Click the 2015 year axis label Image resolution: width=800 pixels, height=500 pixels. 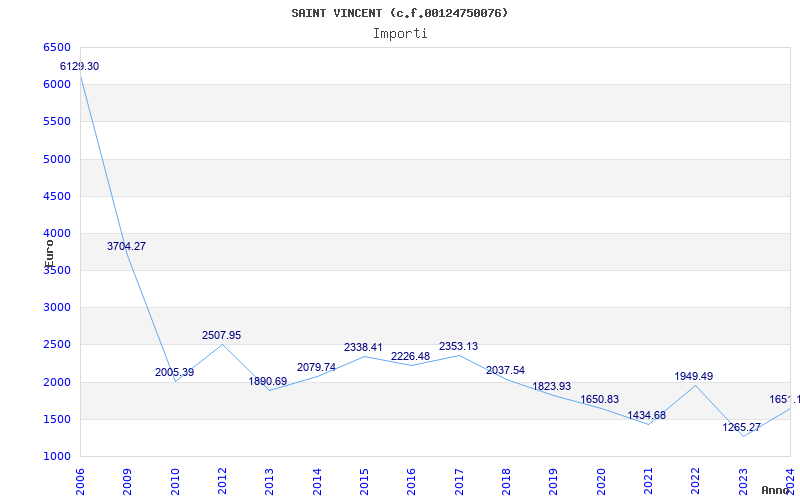pyautogui.click(x=364, y=482)
